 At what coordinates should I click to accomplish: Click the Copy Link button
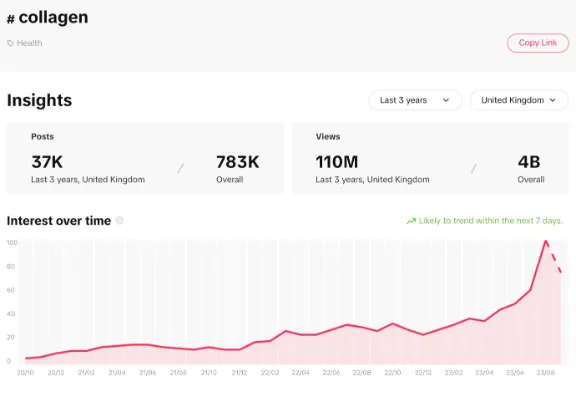(538, 43)
